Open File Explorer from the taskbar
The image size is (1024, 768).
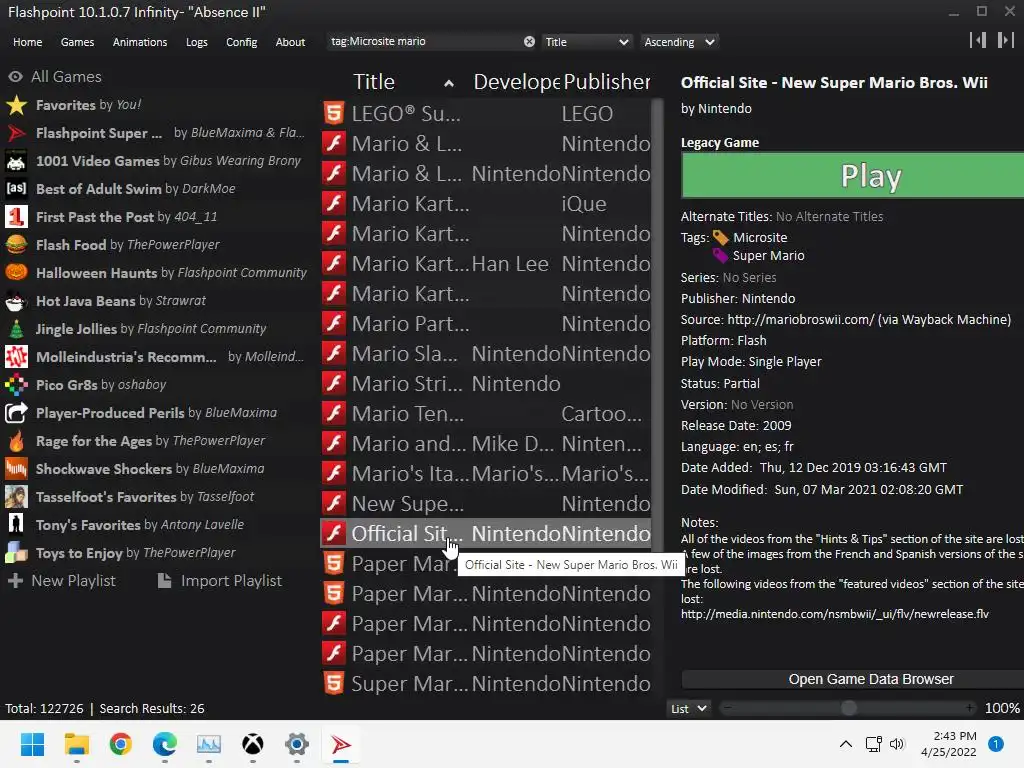tap(76, 744)
